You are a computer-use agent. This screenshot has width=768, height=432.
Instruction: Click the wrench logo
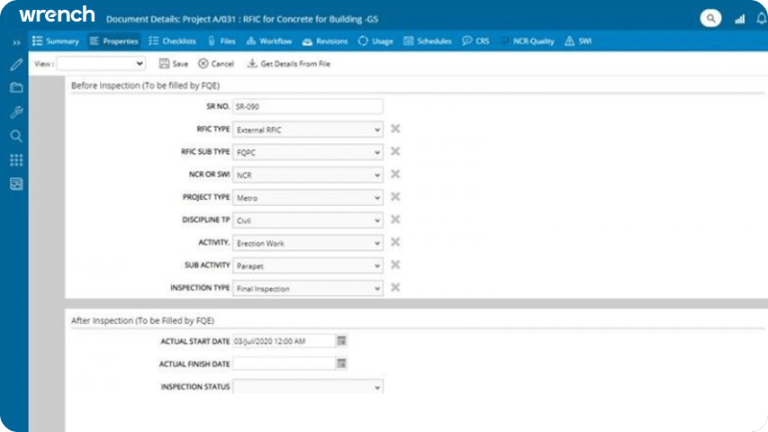tap(57, 15)
